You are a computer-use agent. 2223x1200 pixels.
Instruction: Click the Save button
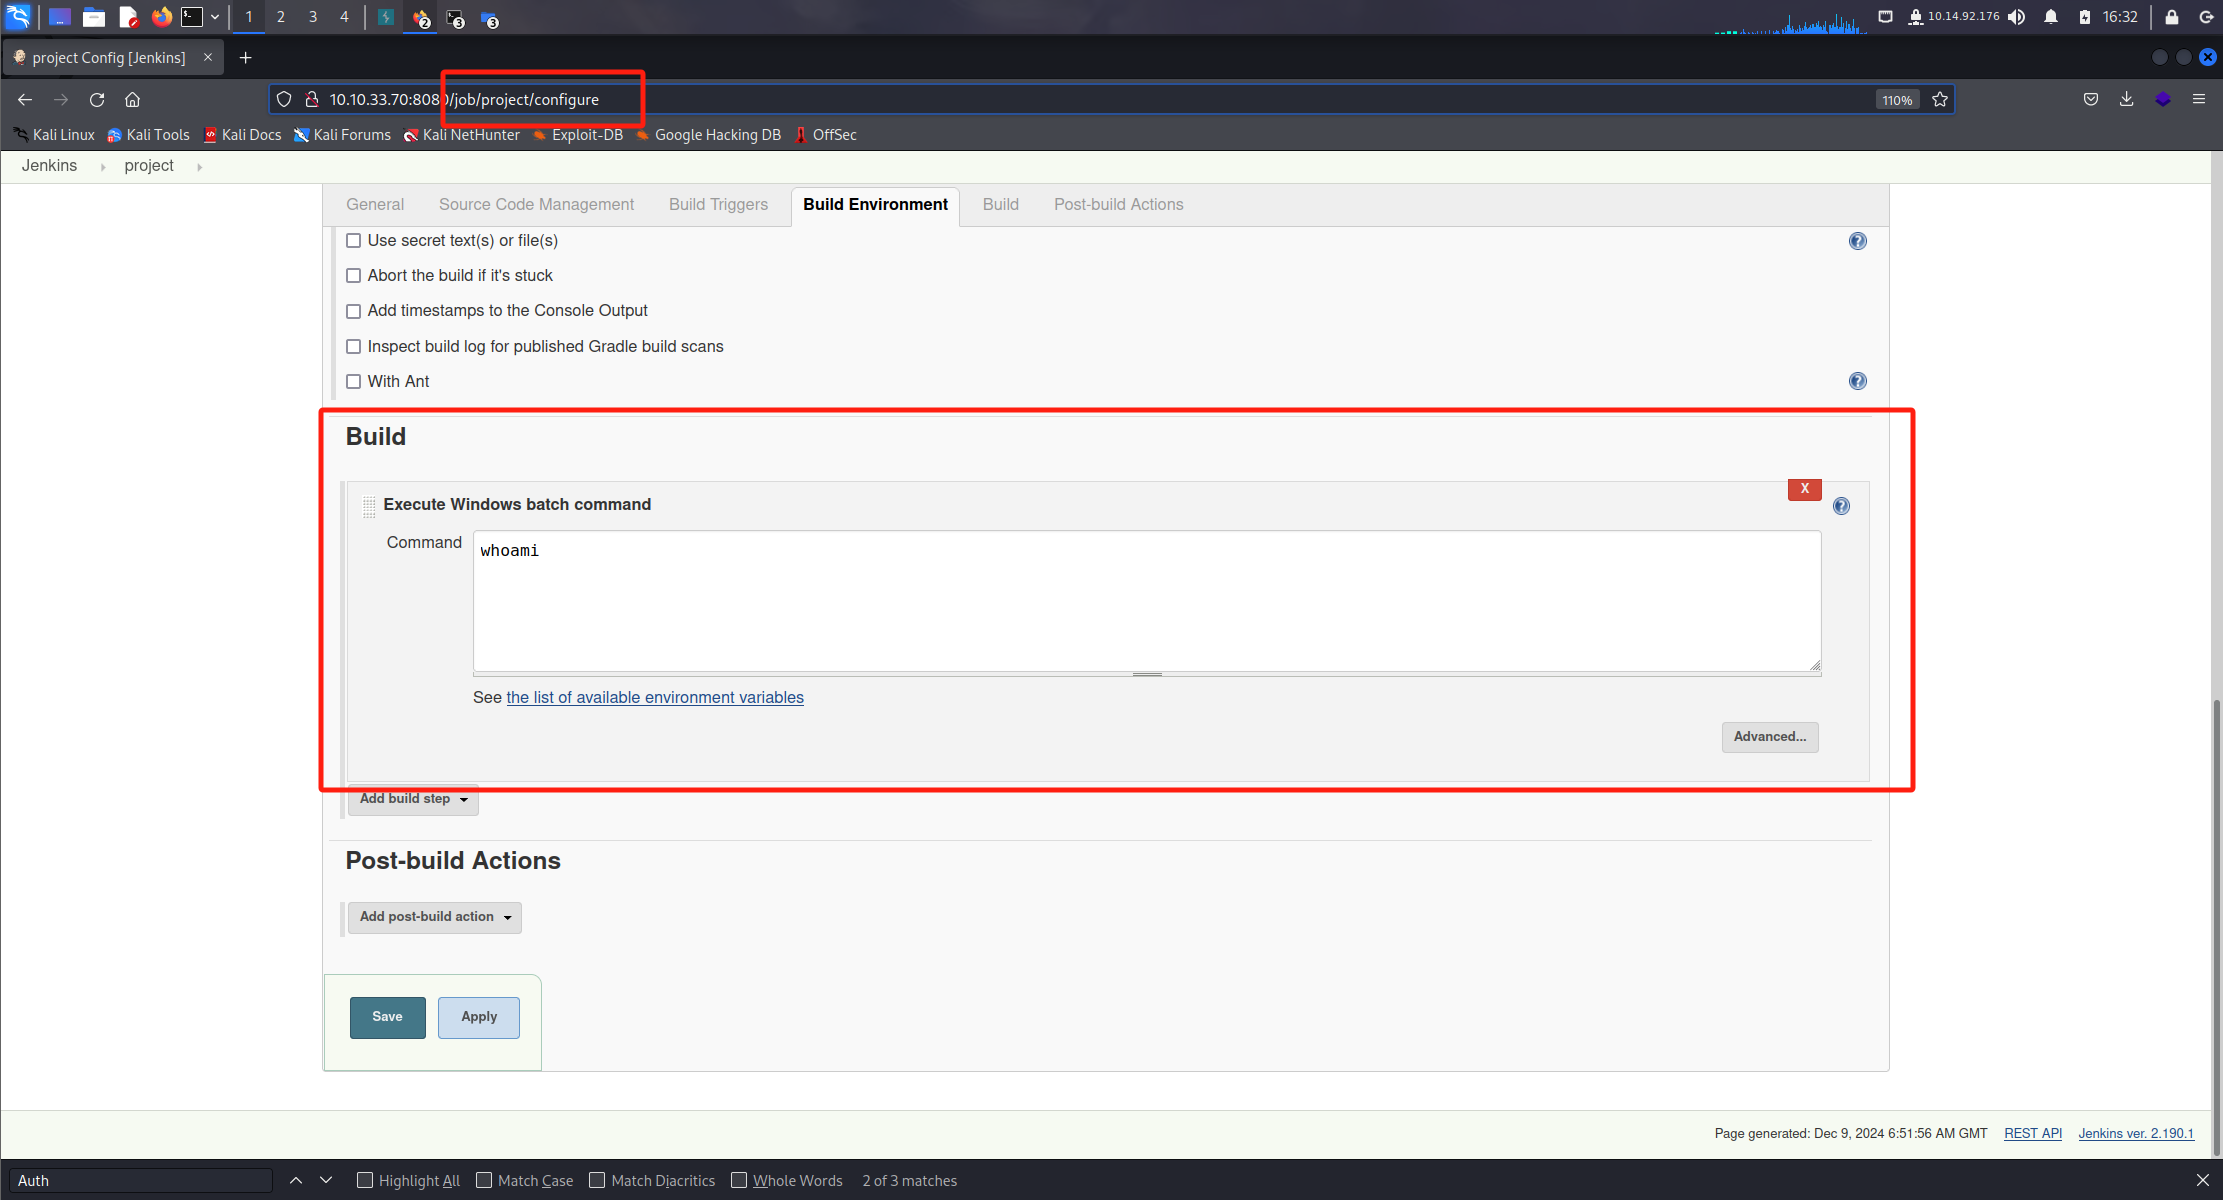pyautogui.click(x=387, y=1017)
